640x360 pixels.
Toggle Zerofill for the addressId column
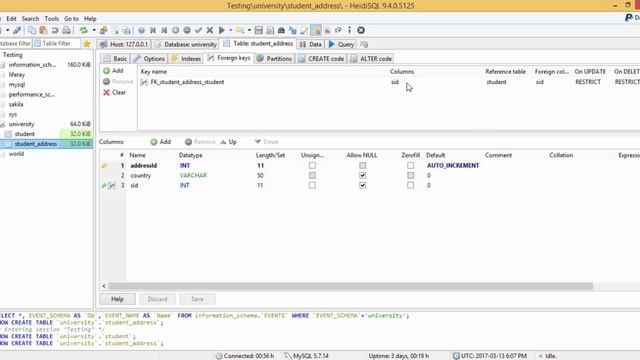pyautogui.click(x=411, y=165)
